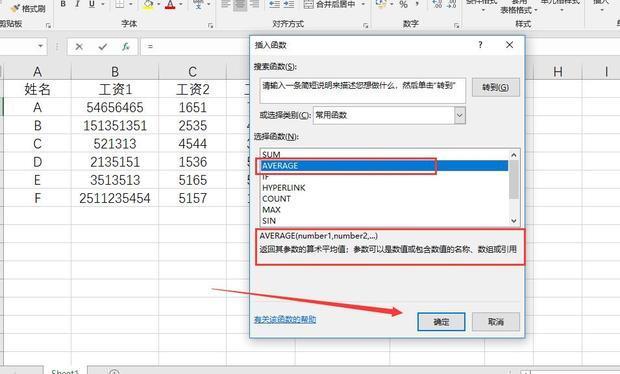620x374 pixels.
Task: Click cell with value 151351351
Action: [115, 126]
